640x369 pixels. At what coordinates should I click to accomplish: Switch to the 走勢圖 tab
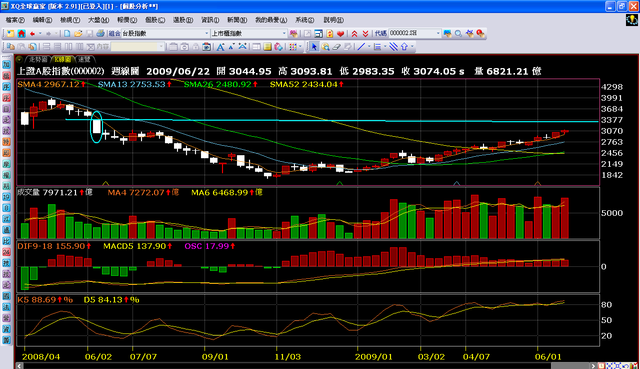[38, 59]
